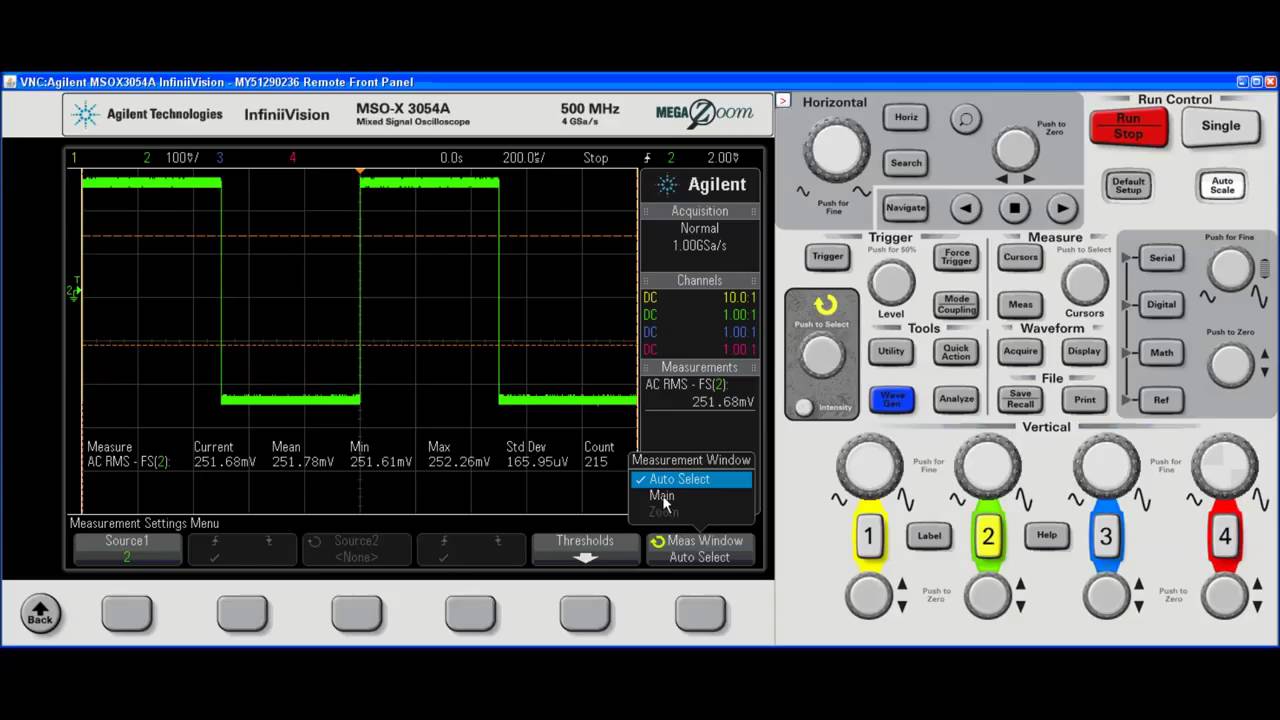Click the Meas Window Auto Select softkey
This screenshot has width=1280, height=720.
(x=700, y=549)
